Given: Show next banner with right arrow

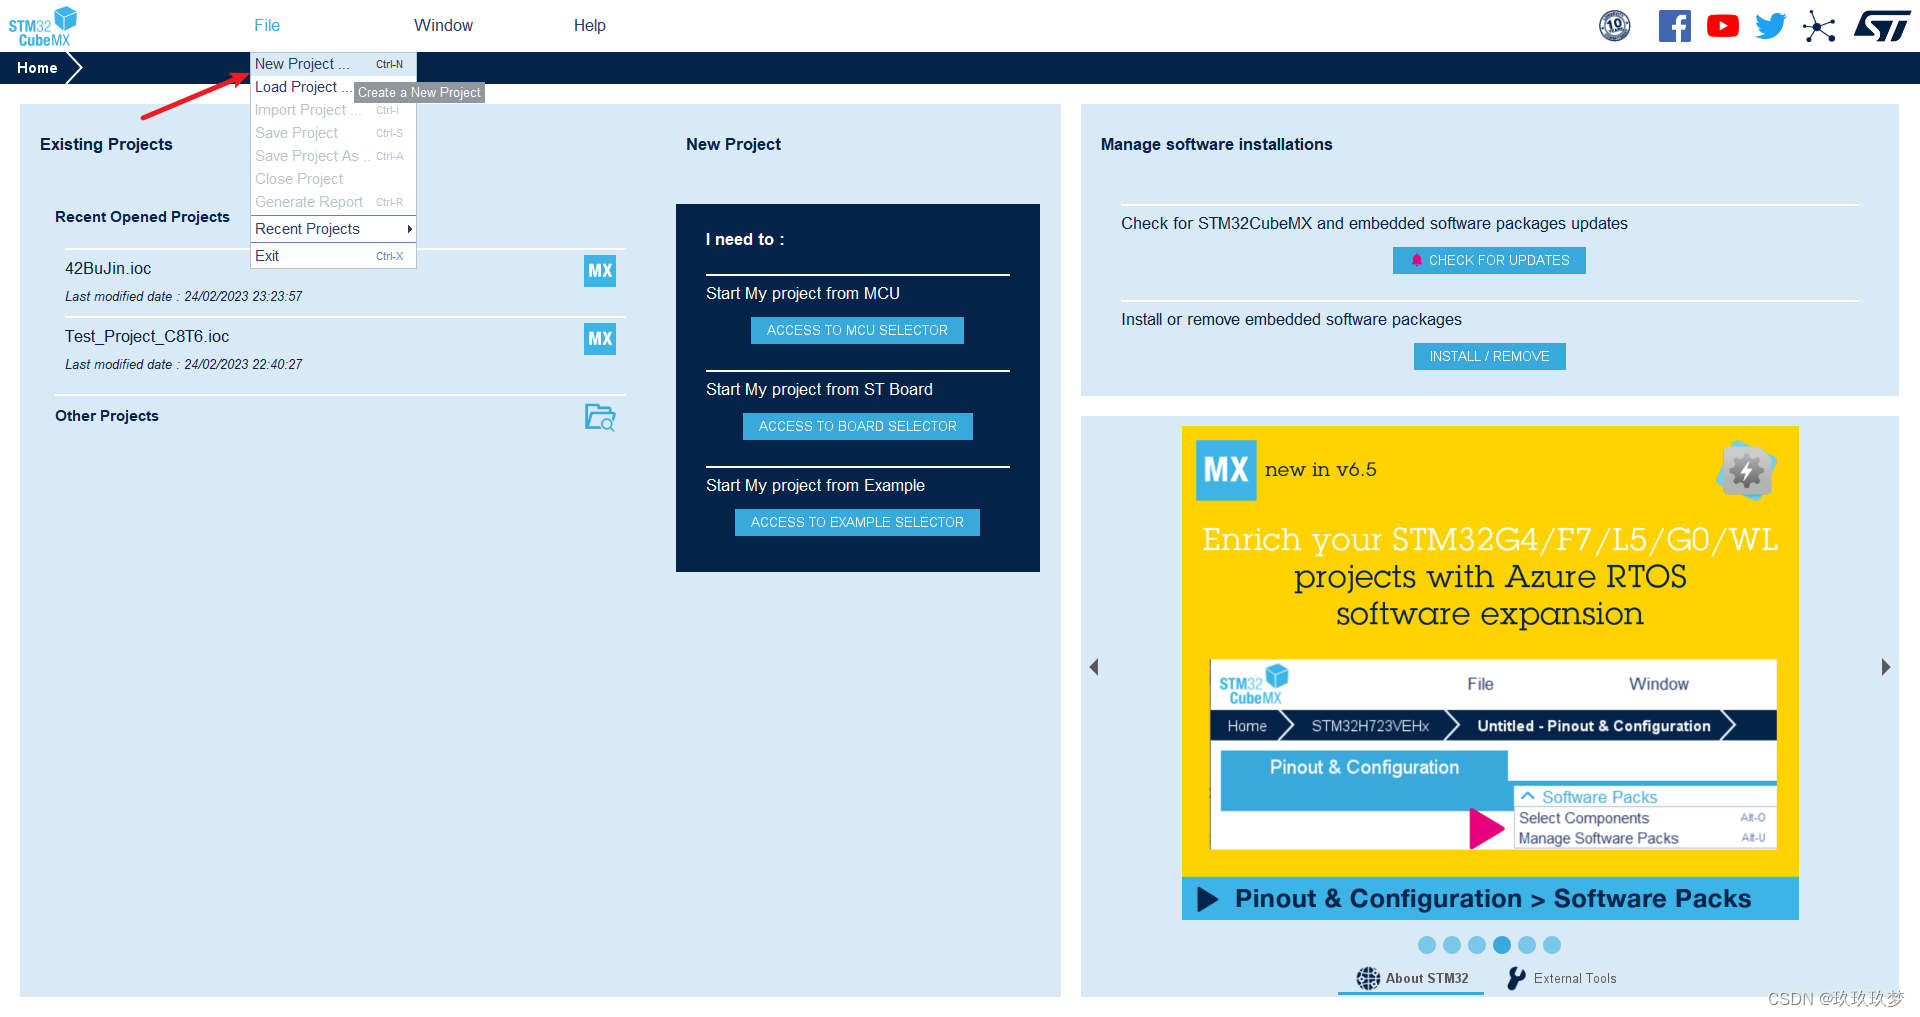Looking at the screenshot, I should (1886, 667).
